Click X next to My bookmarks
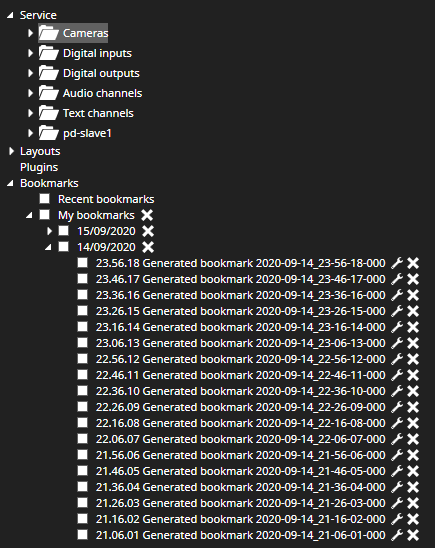The height and width of the screenshot is (548, 435). 147,215
